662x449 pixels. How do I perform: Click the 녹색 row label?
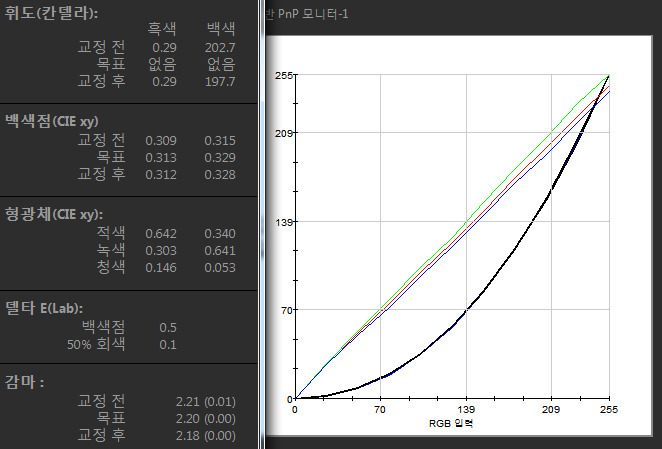111,250
